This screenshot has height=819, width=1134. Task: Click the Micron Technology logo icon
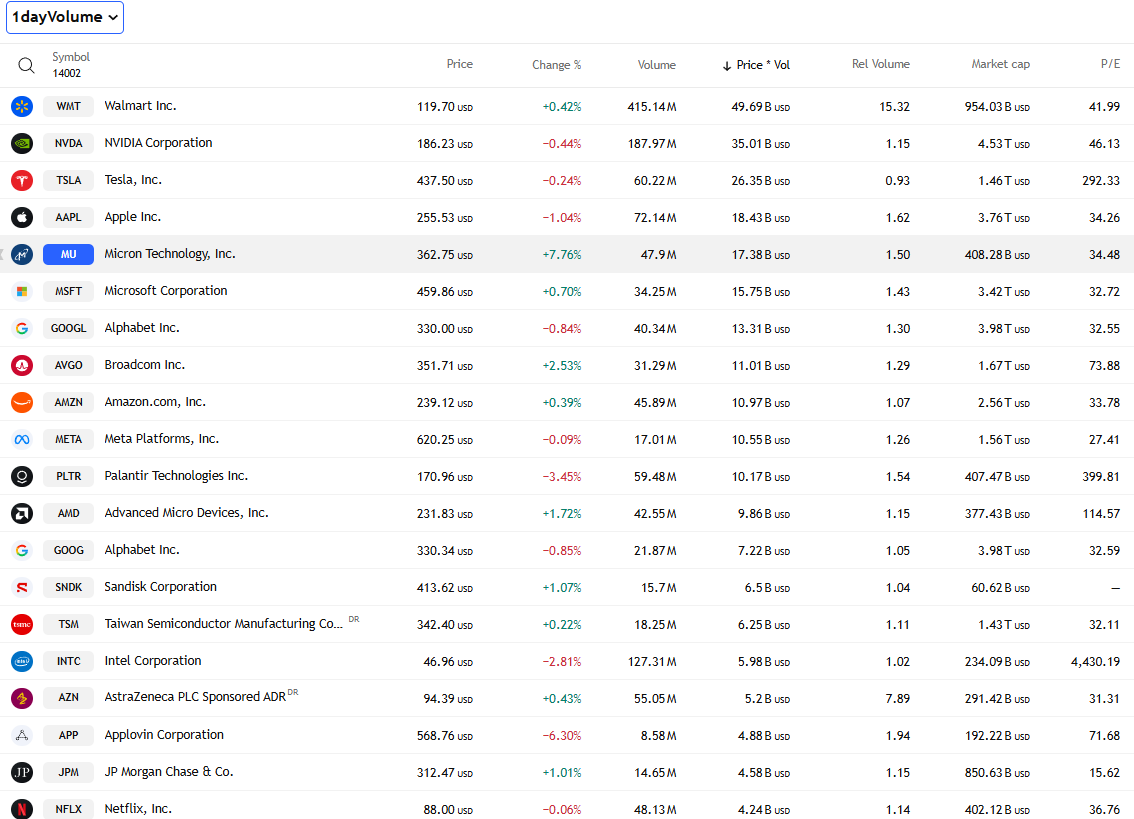[x=22, y=254]
